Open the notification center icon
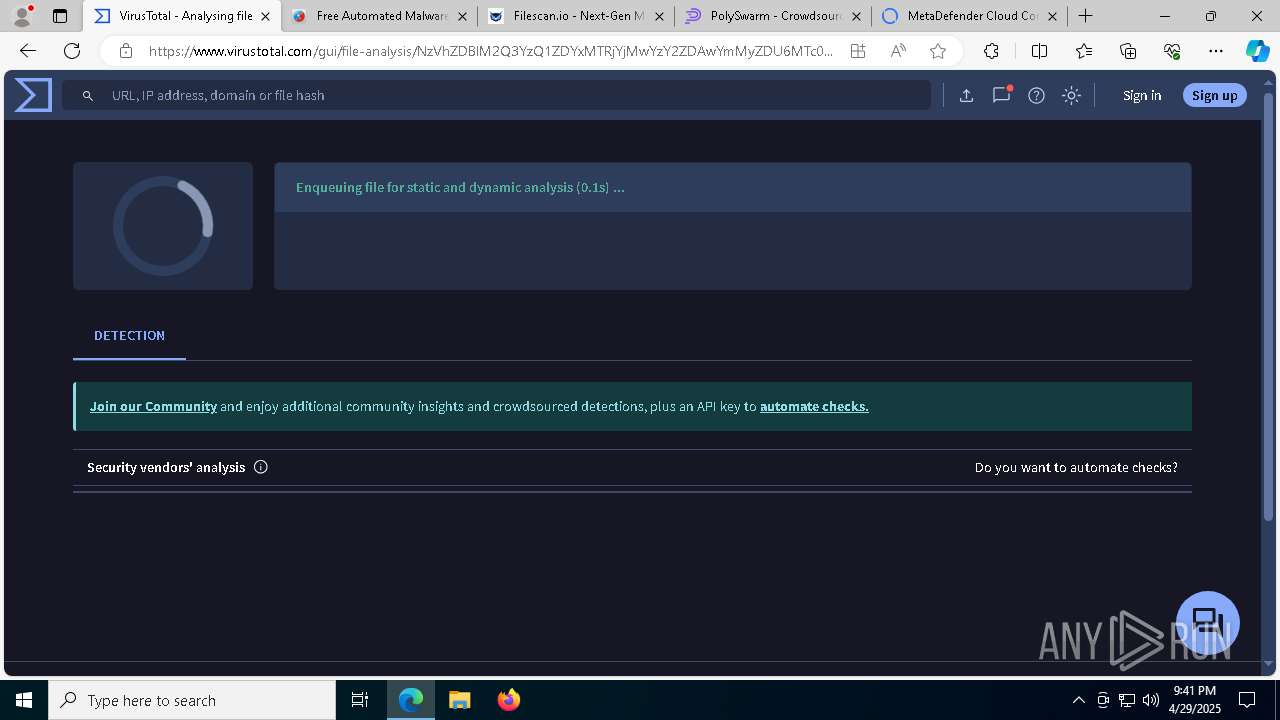This screenshot has height=720, width=1280. (x=1247, y=700)
